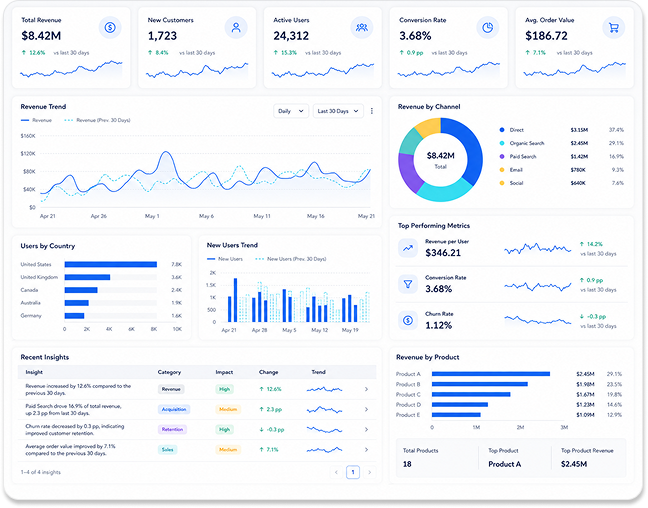Image resolution: width=648 pixels, height=508 pixels.
Task: Click the Canada bar
Action: point(81,290)
